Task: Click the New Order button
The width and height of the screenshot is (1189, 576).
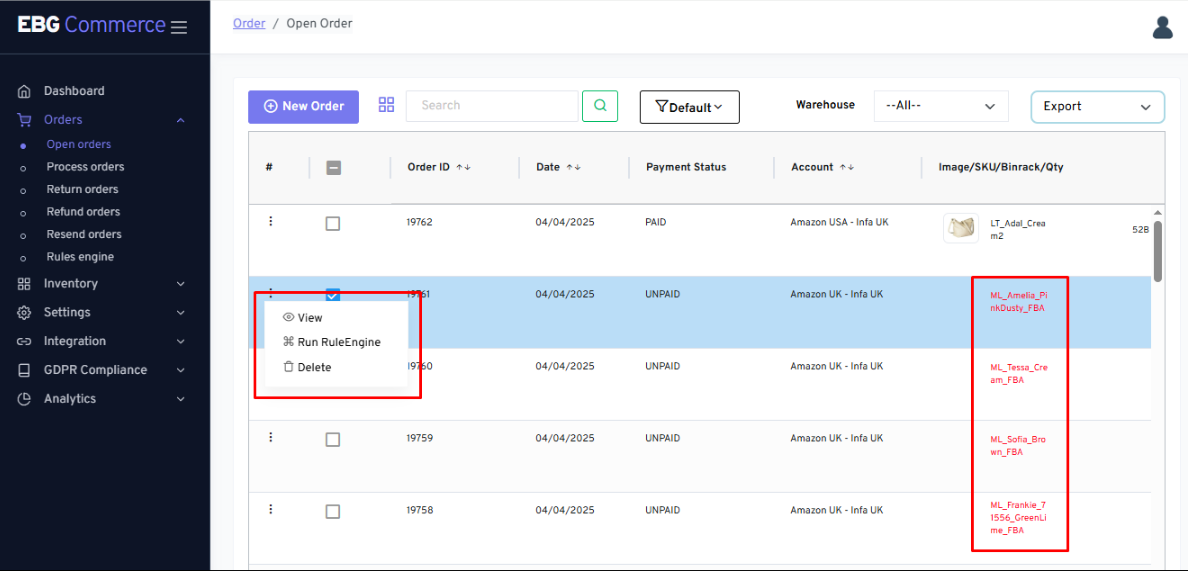Action: [303, 106]
